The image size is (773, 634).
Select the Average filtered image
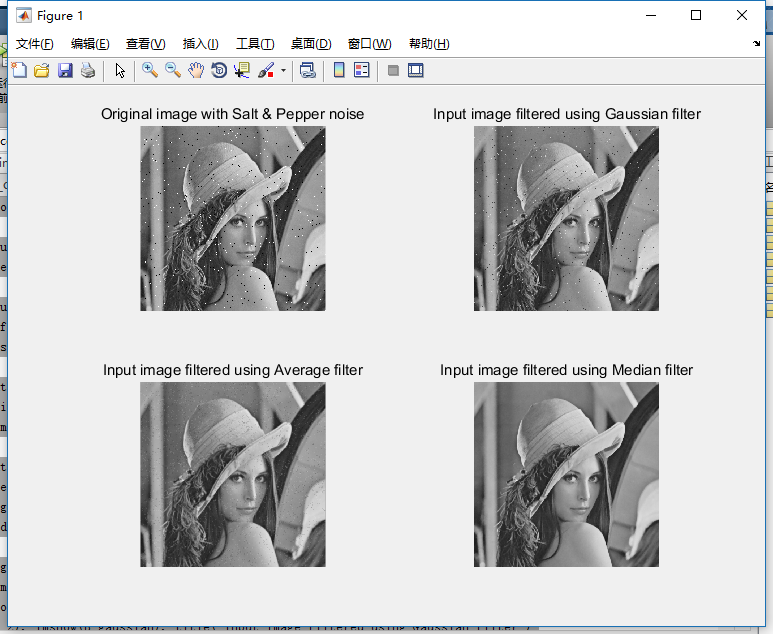[x=233, y=474]
